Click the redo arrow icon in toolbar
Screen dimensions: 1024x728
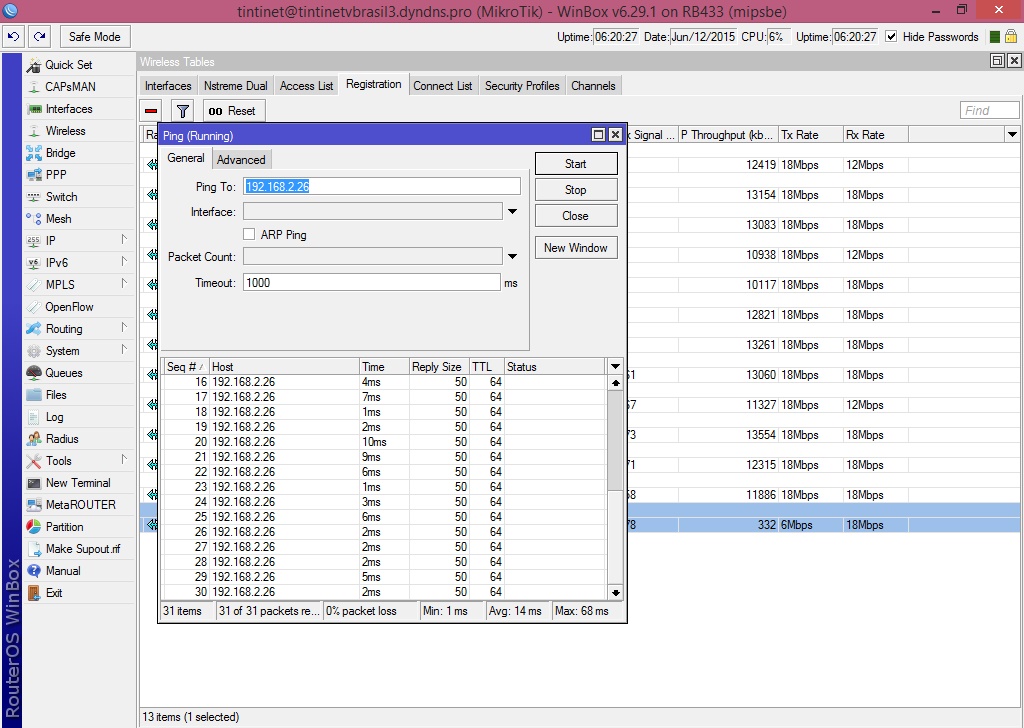[x=39, y=37]
